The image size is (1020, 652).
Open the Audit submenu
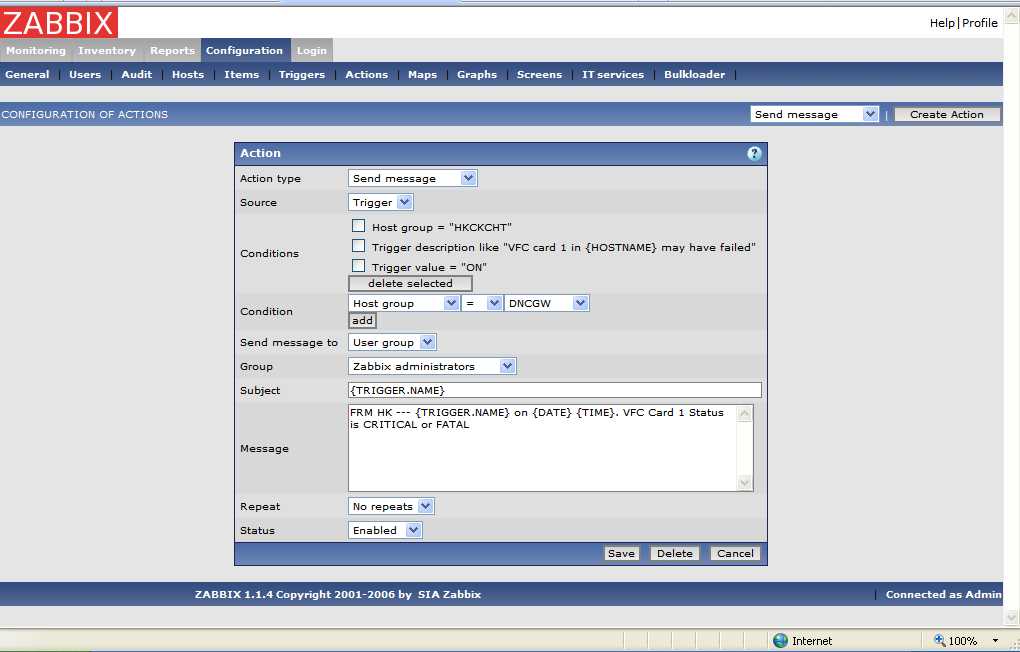tap(137, 75)
